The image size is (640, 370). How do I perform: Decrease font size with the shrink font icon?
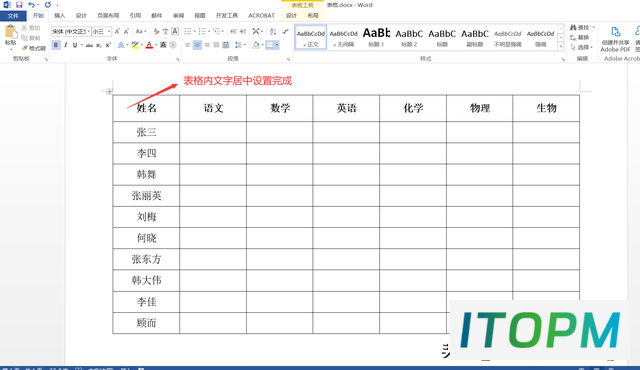click(126, 31)
